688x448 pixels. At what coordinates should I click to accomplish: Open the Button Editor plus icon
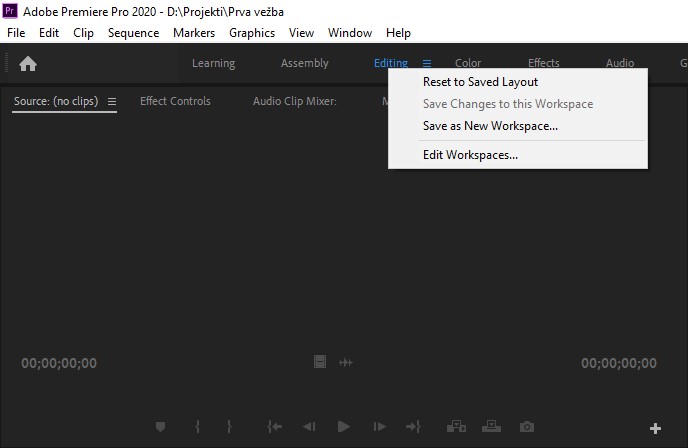655,428
